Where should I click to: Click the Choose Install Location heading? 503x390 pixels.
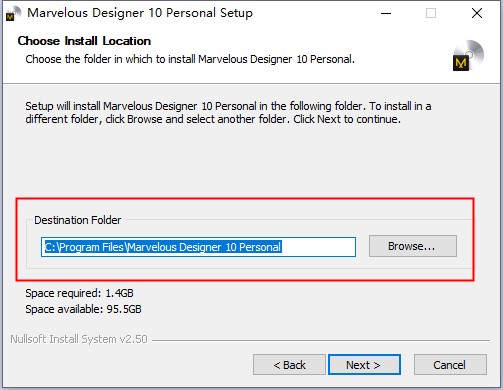(x=84, y=41)
